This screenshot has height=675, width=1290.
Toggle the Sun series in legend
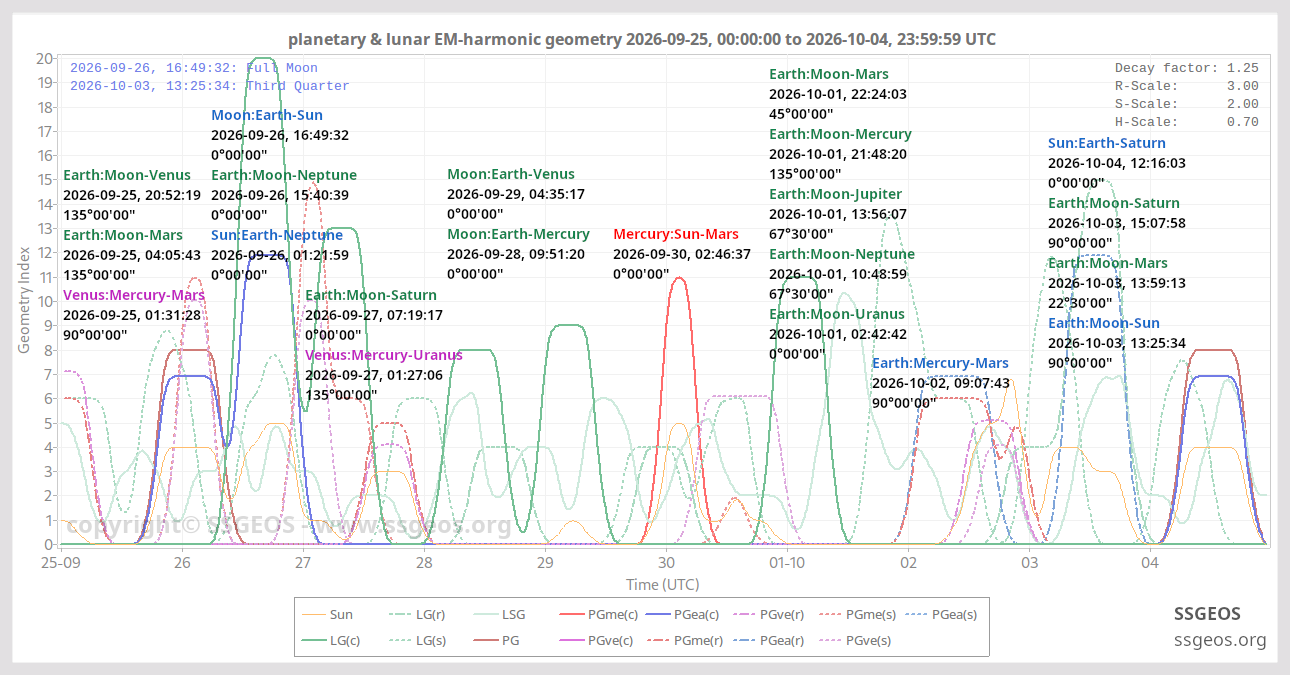tap(327, 615)
